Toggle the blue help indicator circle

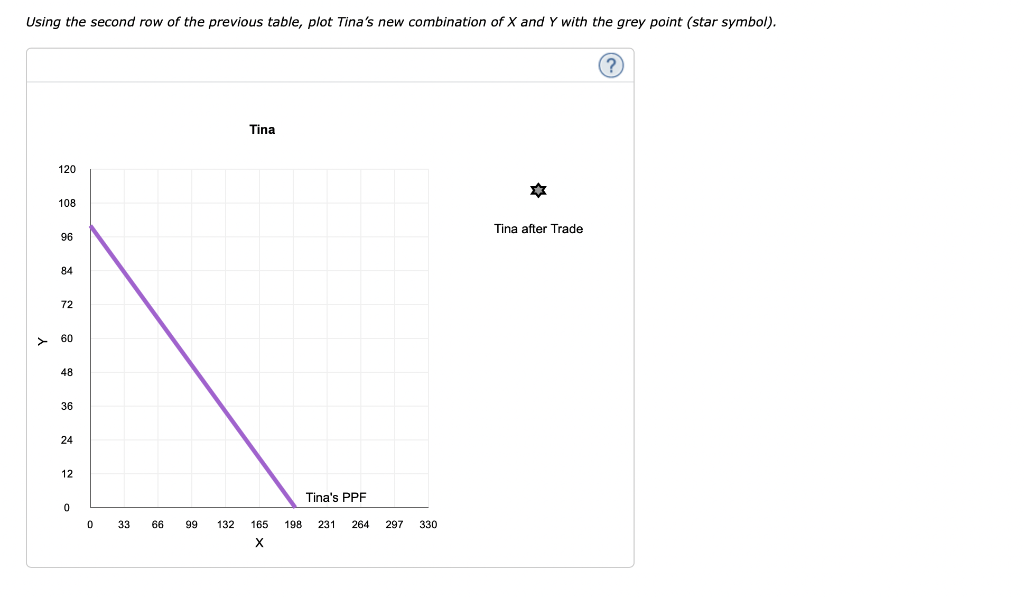pos(611,65)
